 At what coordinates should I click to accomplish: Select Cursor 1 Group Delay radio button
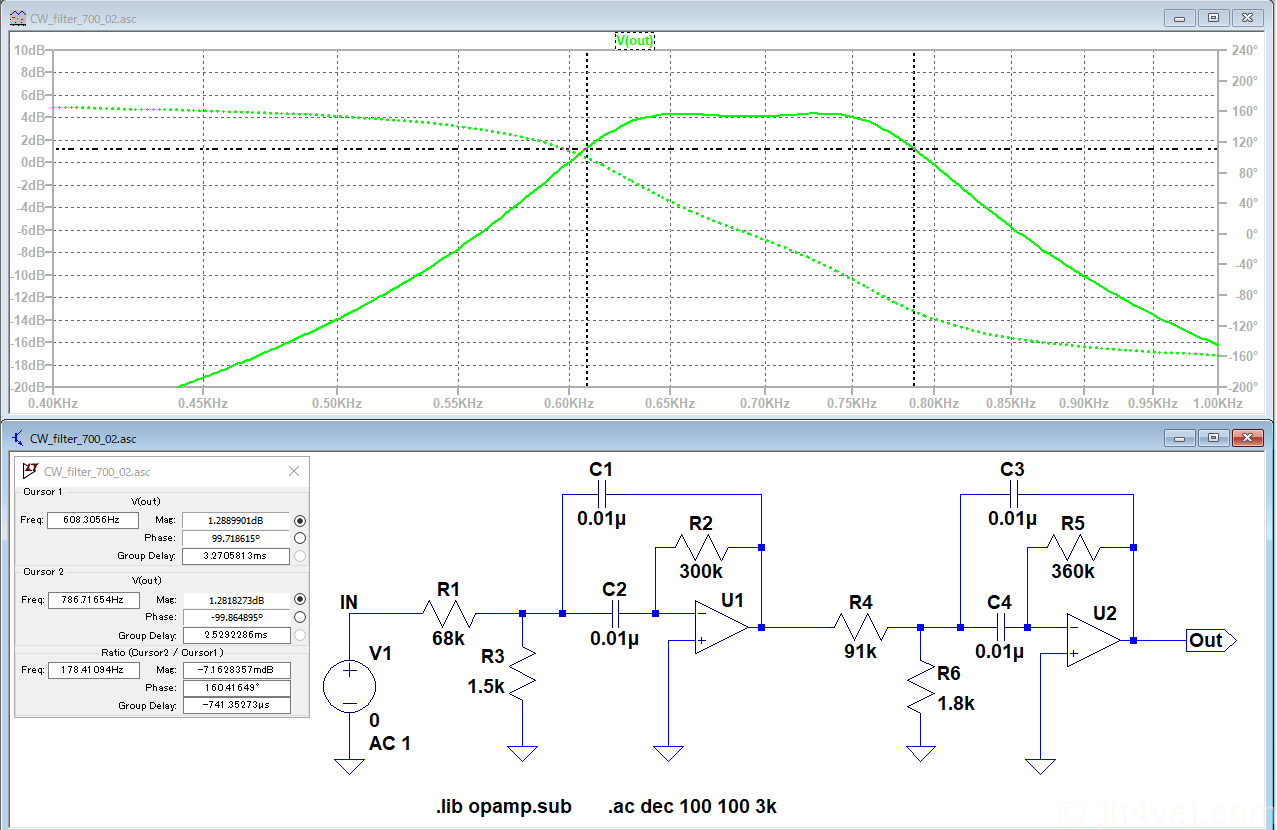coord(300,556)
